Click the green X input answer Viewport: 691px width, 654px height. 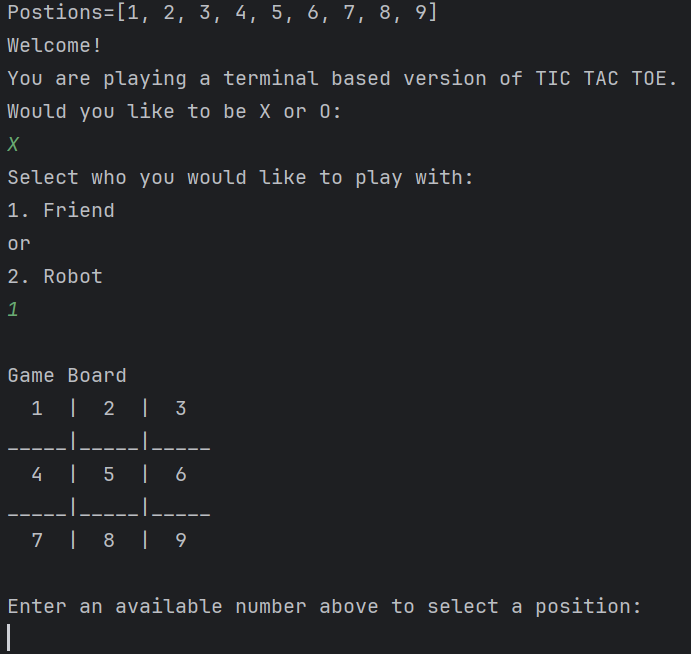pyautogui.click(x=13, y=145)
